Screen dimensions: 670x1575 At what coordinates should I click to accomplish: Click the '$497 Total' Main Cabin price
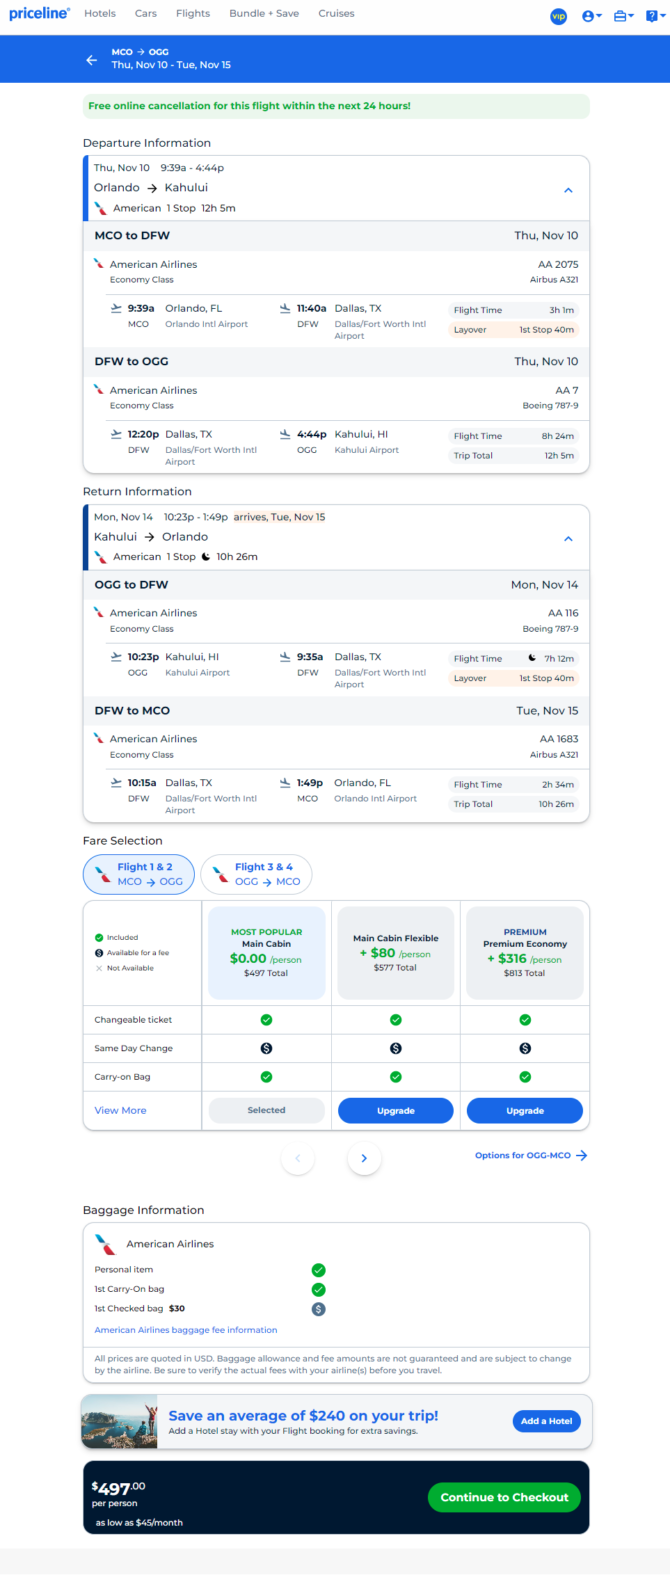pyautogui.click(x=266, y=973)
